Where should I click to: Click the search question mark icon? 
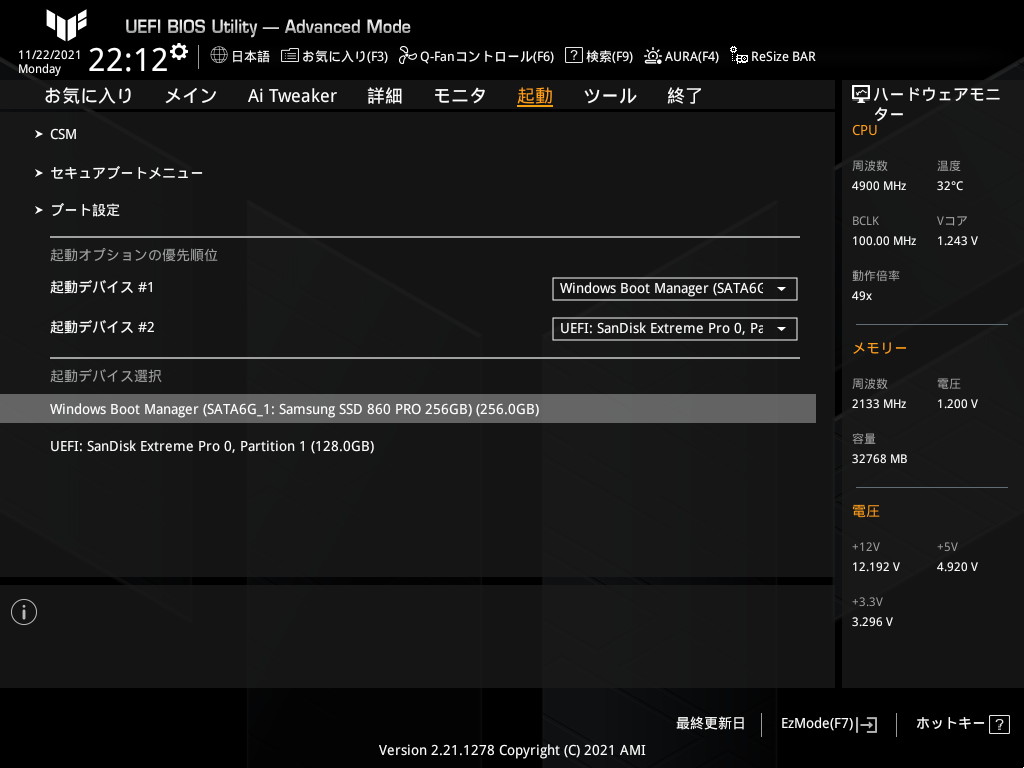coord(573,56)
